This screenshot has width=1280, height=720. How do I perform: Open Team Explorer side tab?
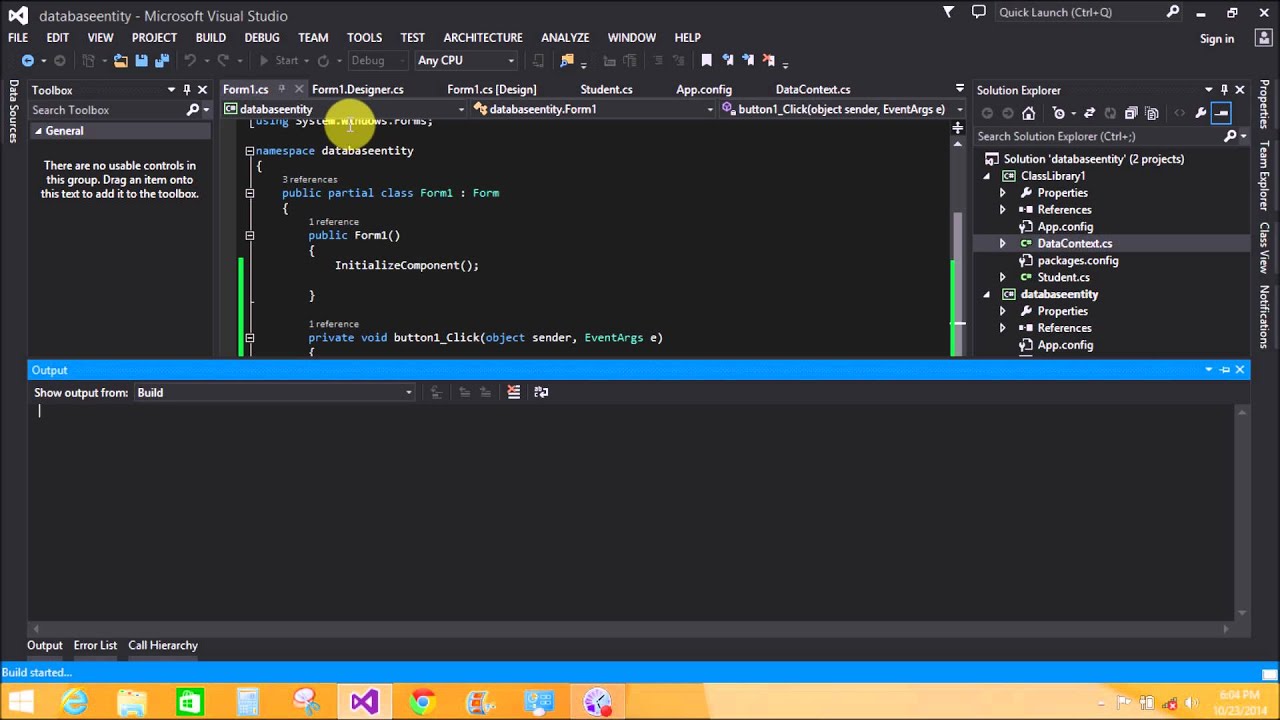tap(1265, 176)
